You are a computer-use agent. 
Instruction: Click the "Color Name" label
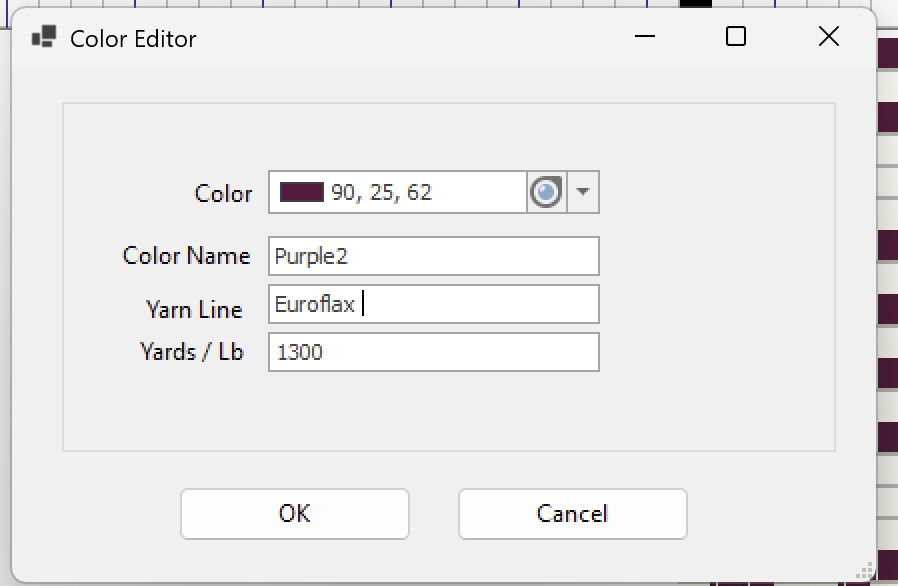coord(186,256)
